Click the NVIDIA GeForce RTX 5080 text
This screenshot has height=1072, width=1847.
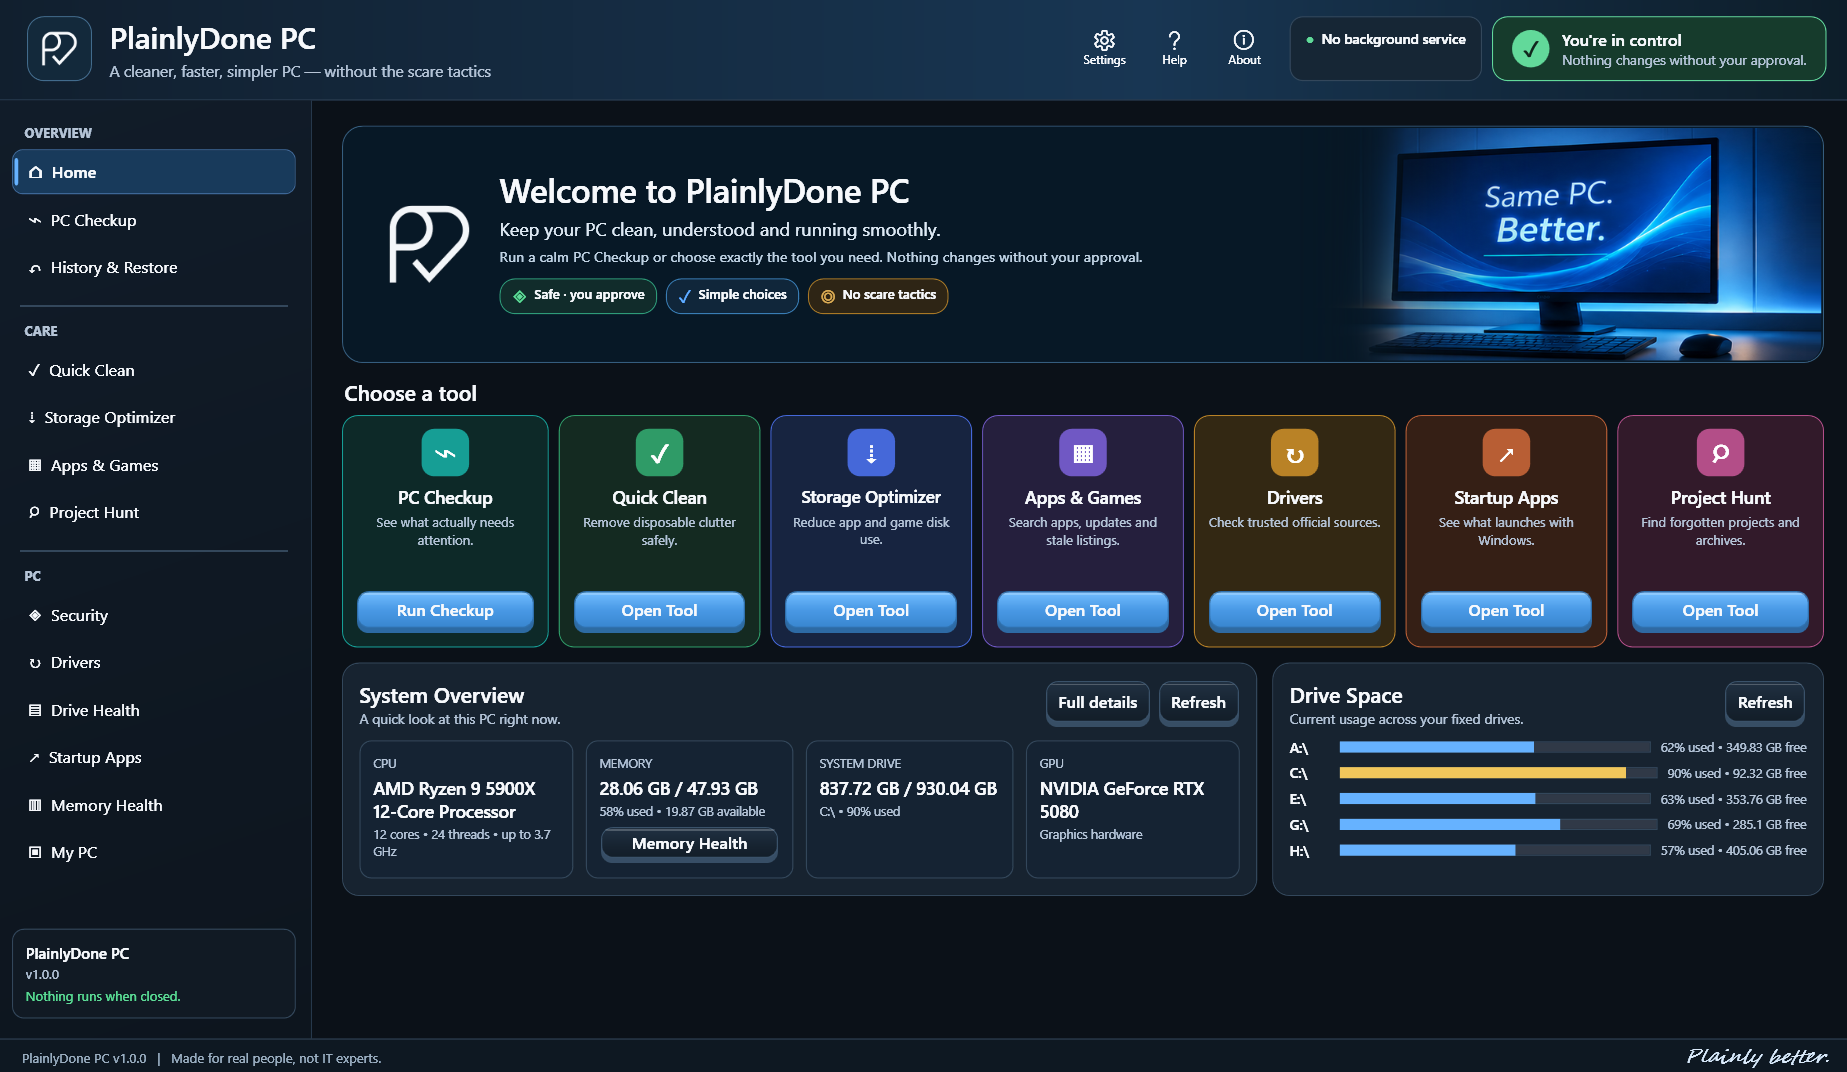click(x=1122, y=800)
